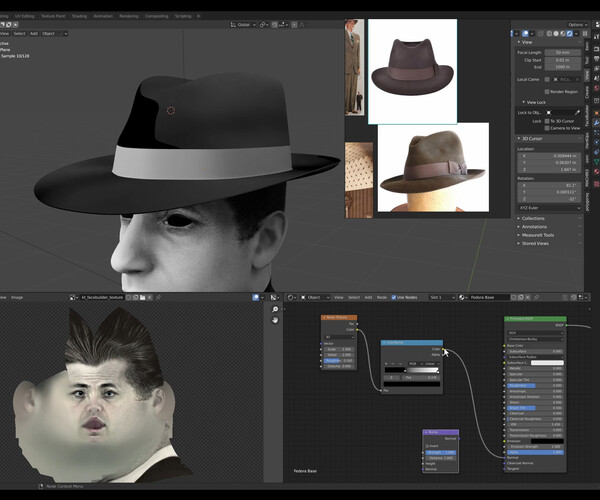600x500 pixels.
Task: Click the pin icon next to Fedora Base material
Action: tap(536, 297)
